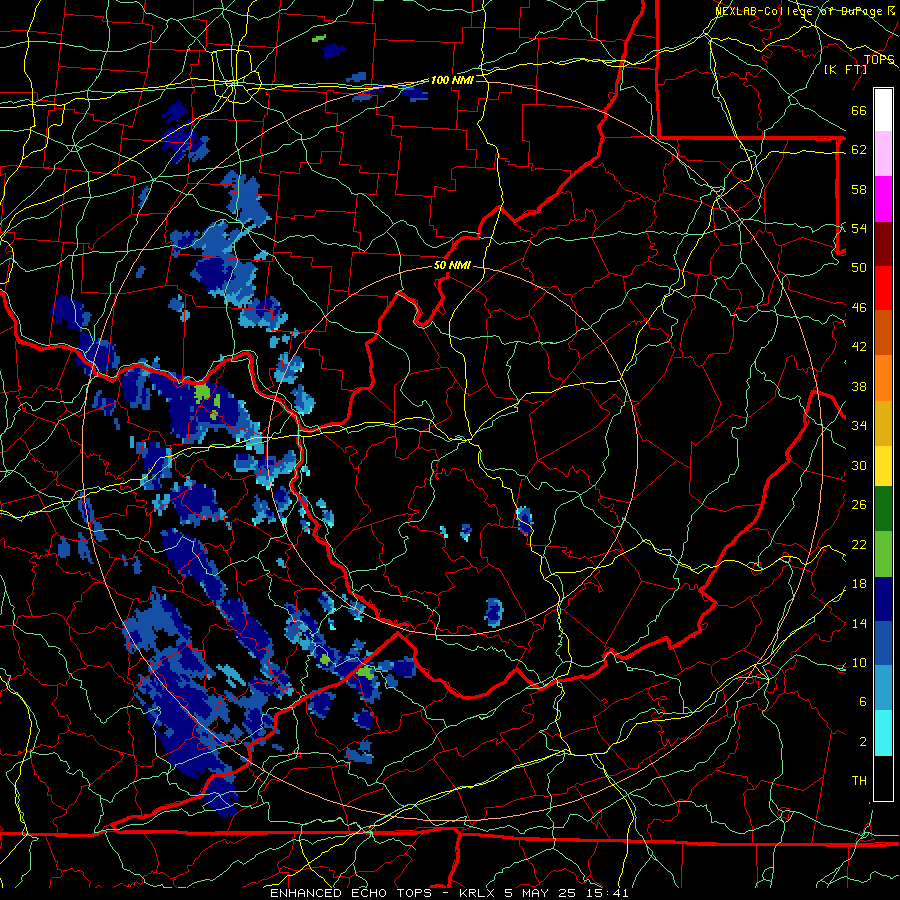The height and width of the screenshot is (900, 900).
Task: Click the '46' legend value
Action: (x=859, y=308)
